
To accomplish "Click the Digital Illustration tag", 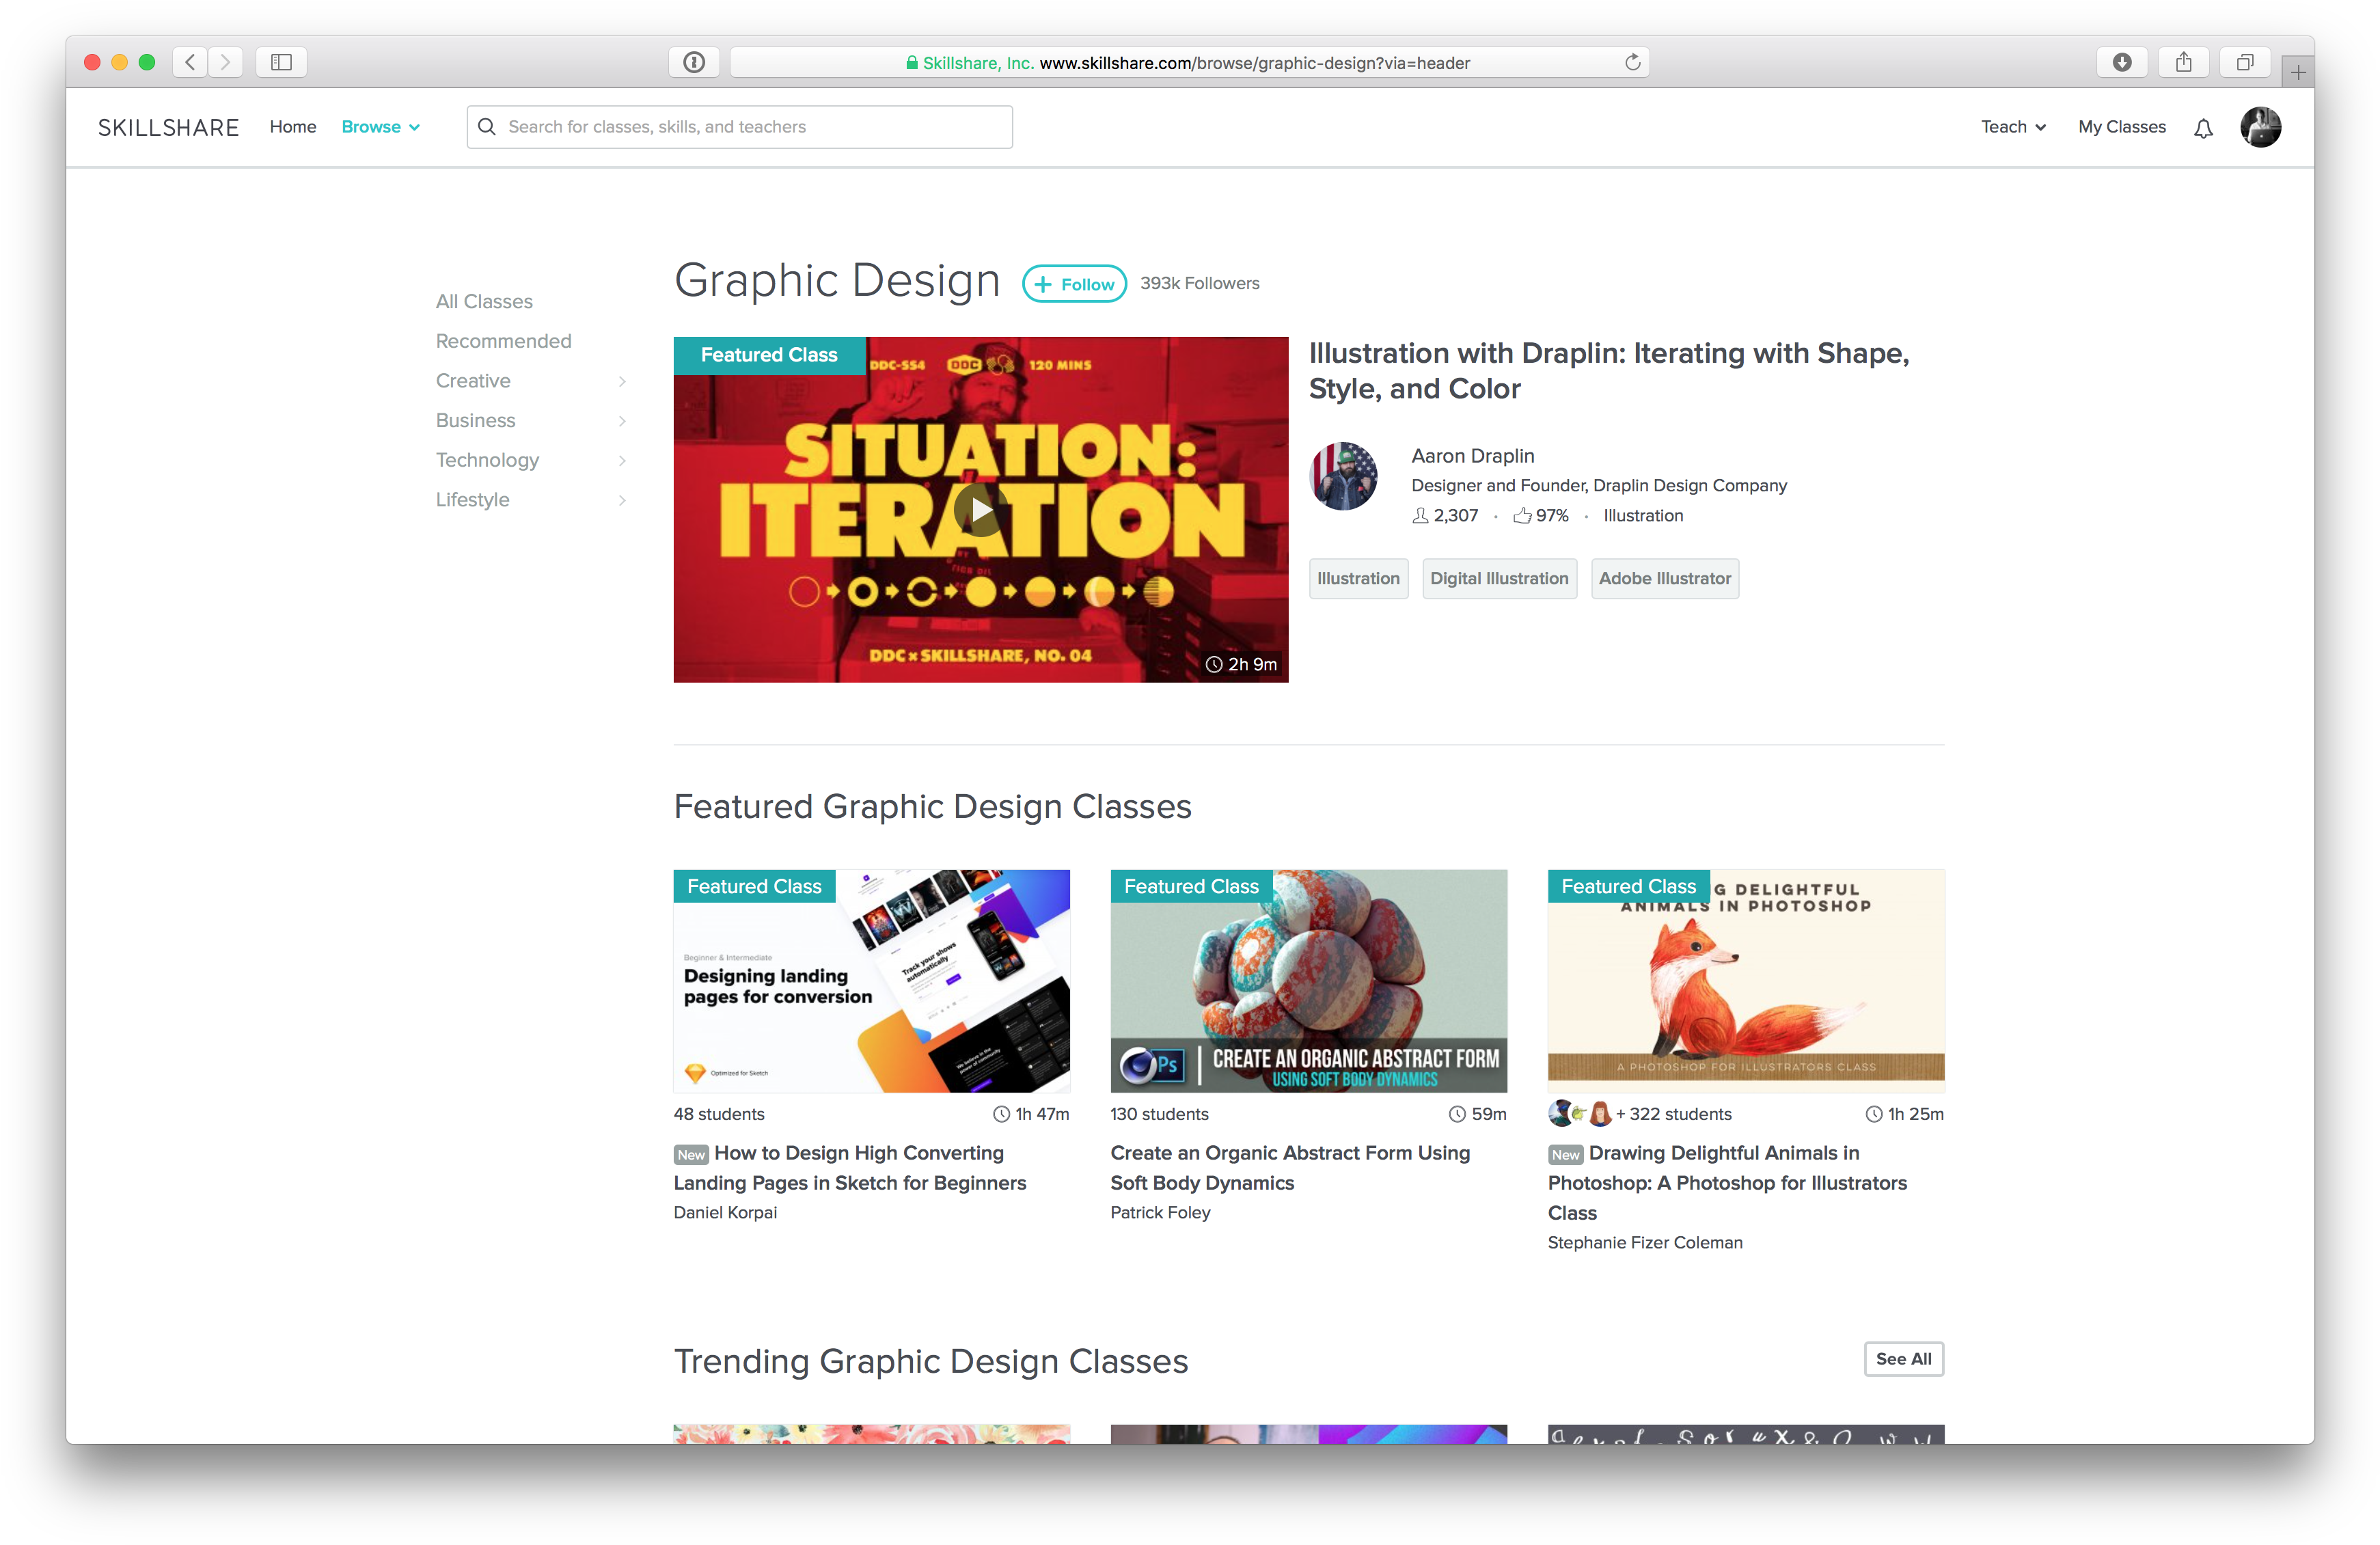I will point(1499,579).
